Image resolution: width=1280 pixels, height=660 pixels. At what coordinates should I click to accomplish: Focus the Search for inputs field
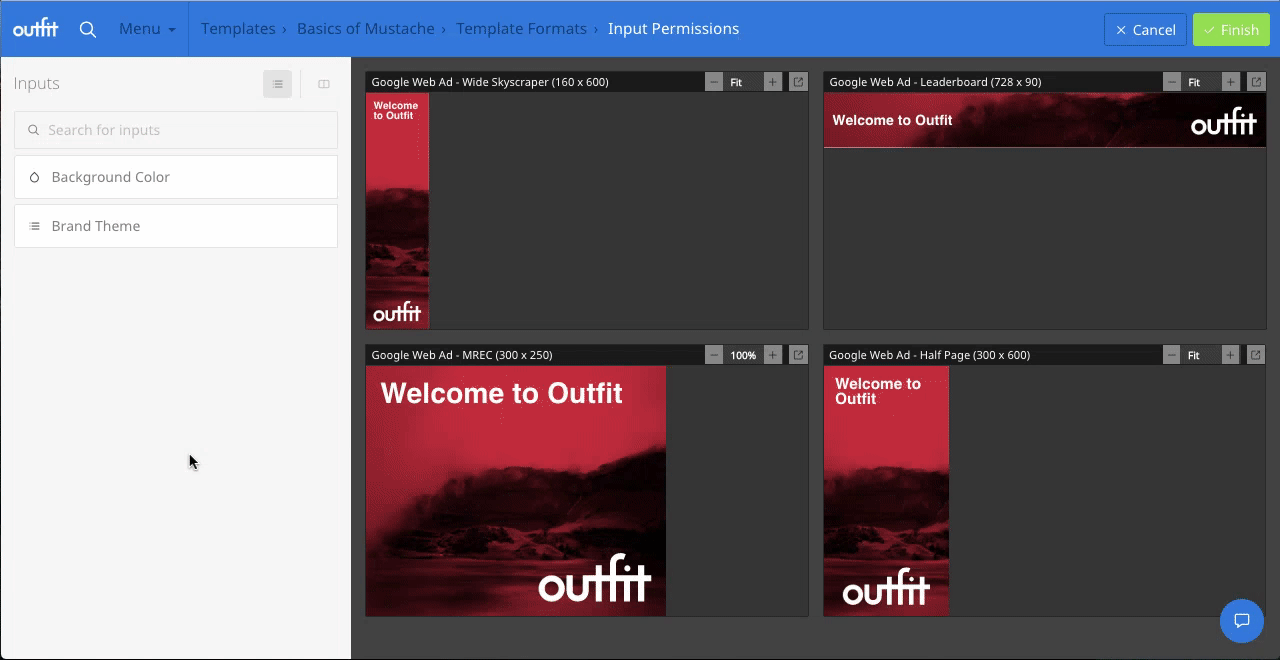176,130
